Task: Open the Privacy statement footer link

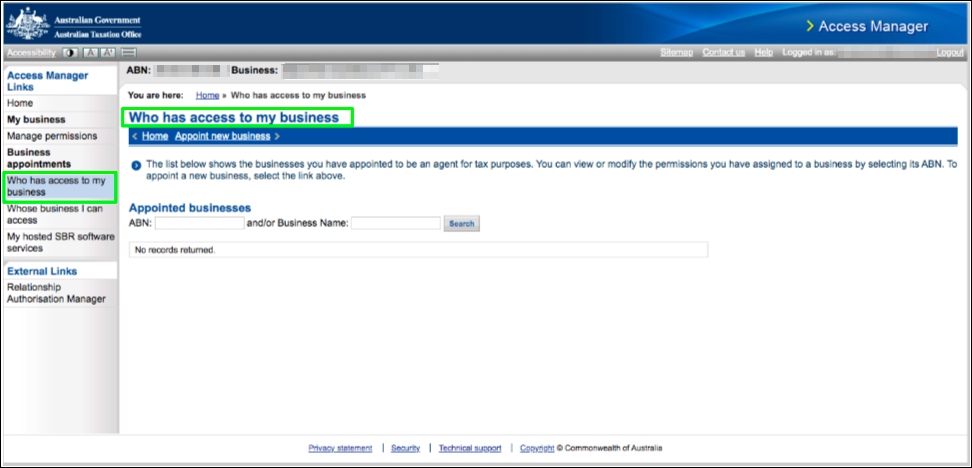Action: tap(340, 448)
